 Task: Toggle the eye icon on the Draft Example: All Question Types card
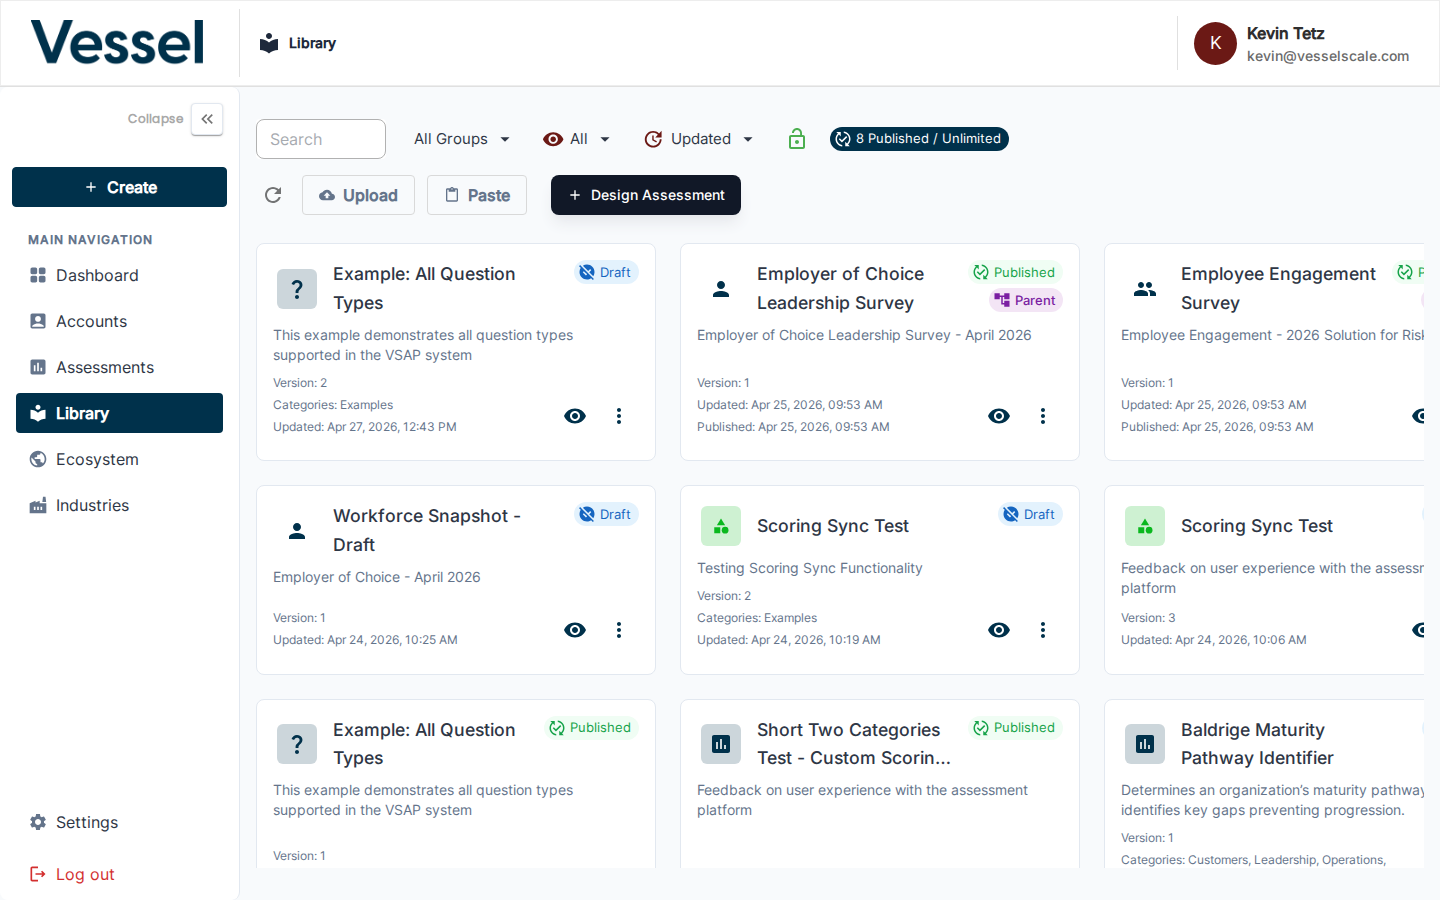[x=575, y=416]
